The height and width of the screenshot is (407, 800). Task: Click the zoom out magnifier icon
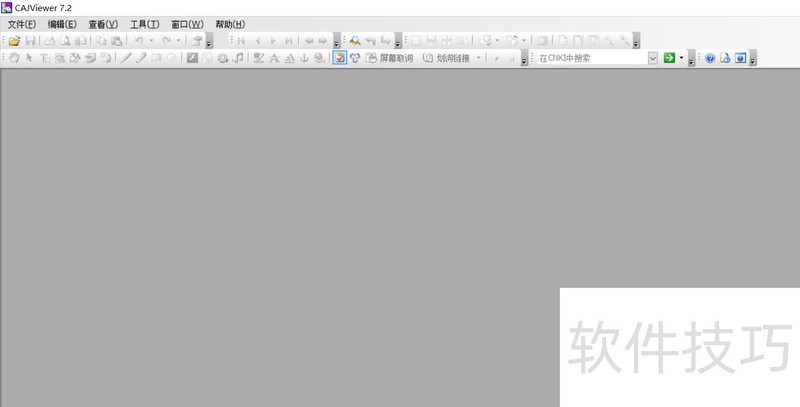(x=609, y=41)
